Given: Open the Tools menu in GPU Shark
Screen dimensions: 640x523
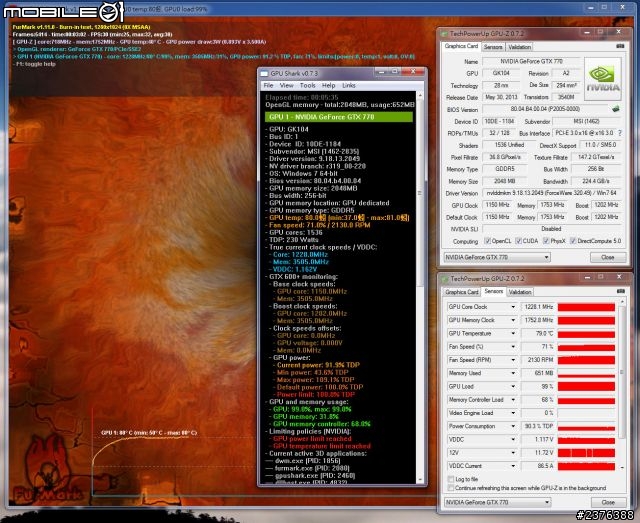Looking at the screenshot, I should click(307, 85).
